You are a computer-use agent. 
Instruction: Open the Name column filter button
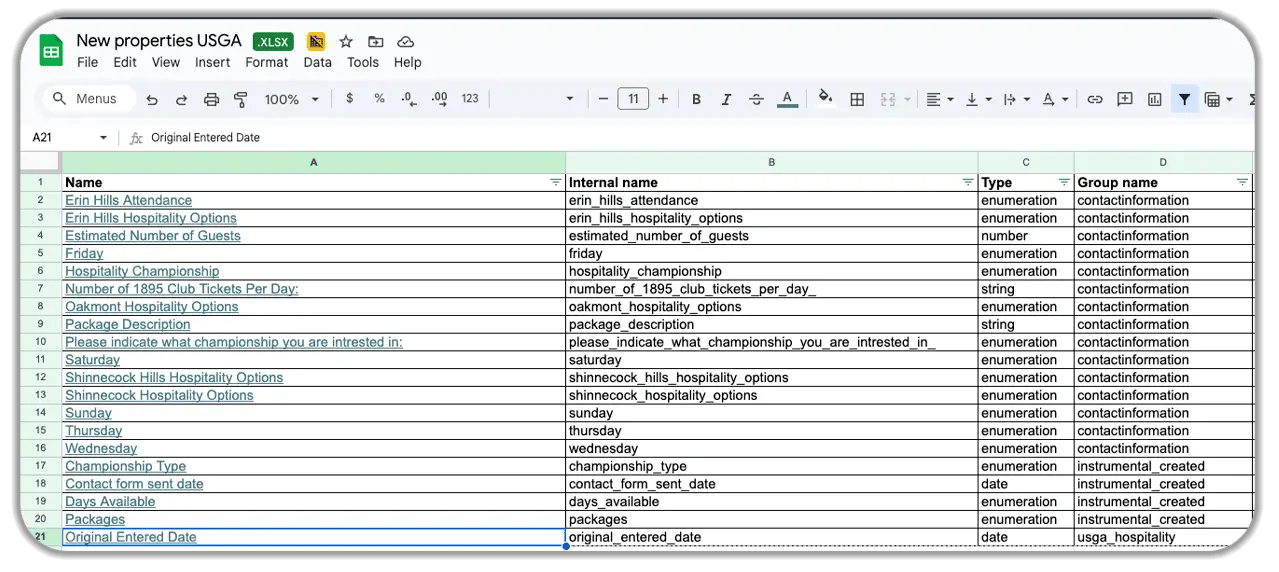click(556, 183)
